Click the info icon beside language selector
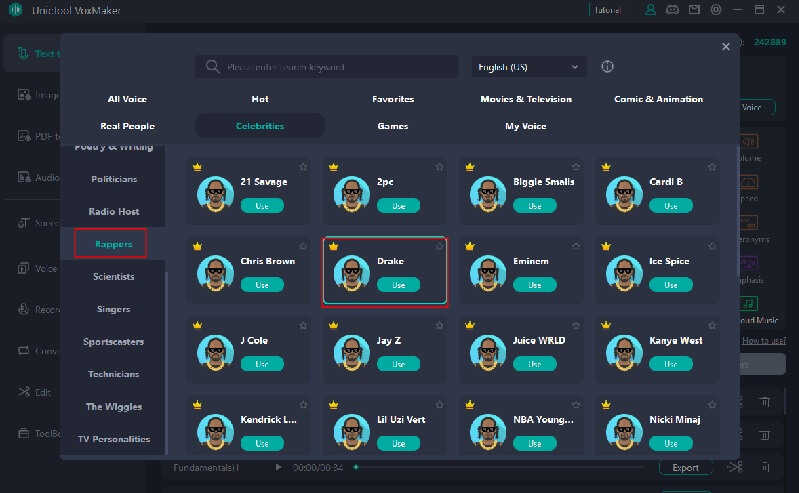This screenshot has height=493, width=799. click(x=607, y=67)
